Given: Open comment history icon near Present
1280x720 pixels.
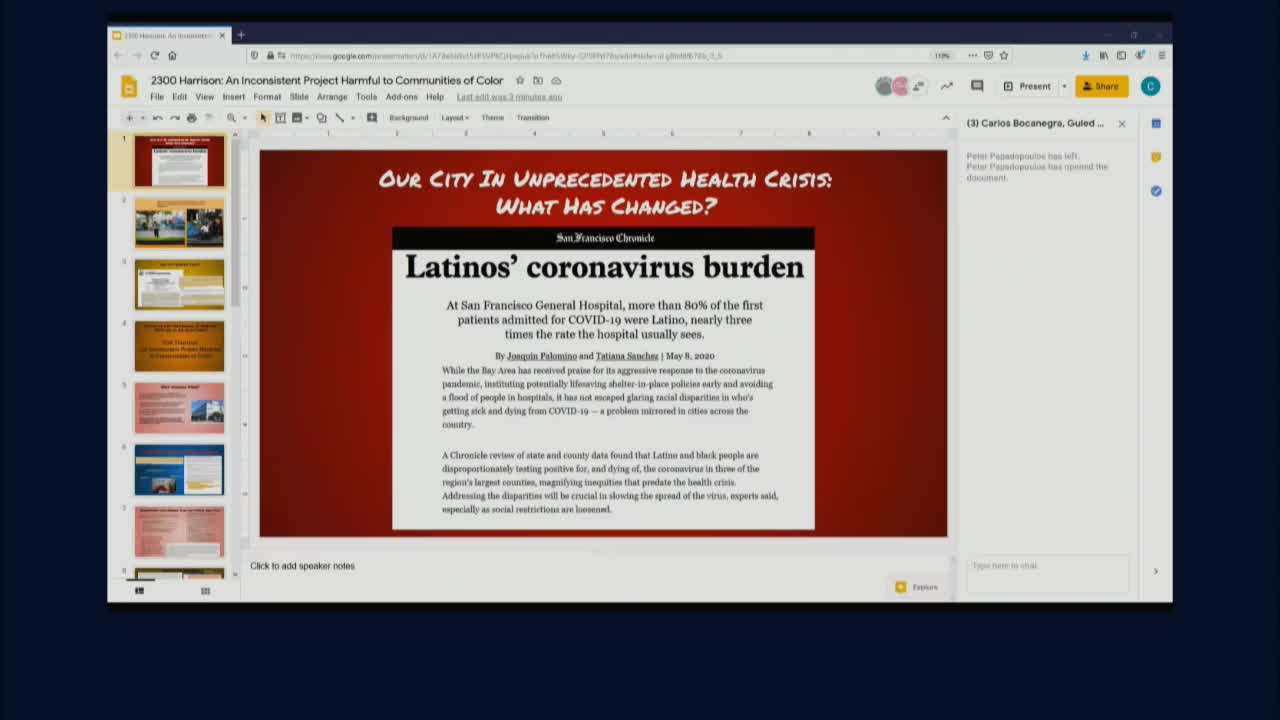Looking at the screenshot, I should point(977,86).
